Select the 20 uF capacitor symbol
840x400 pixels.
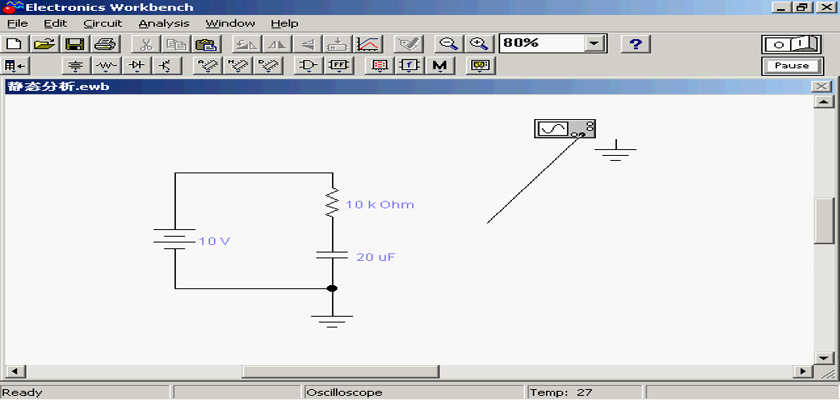pos(332,255)
